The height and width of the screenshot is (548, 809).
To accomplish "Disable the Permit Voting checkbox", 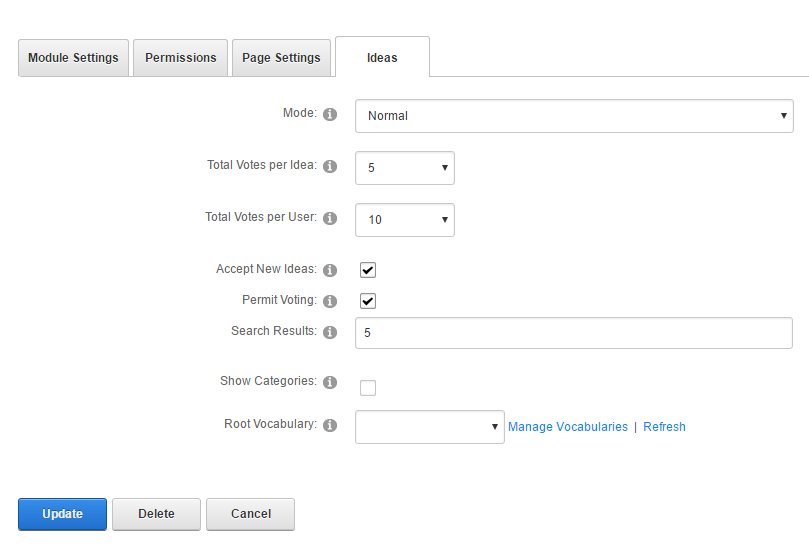I will tap(368, 301).
